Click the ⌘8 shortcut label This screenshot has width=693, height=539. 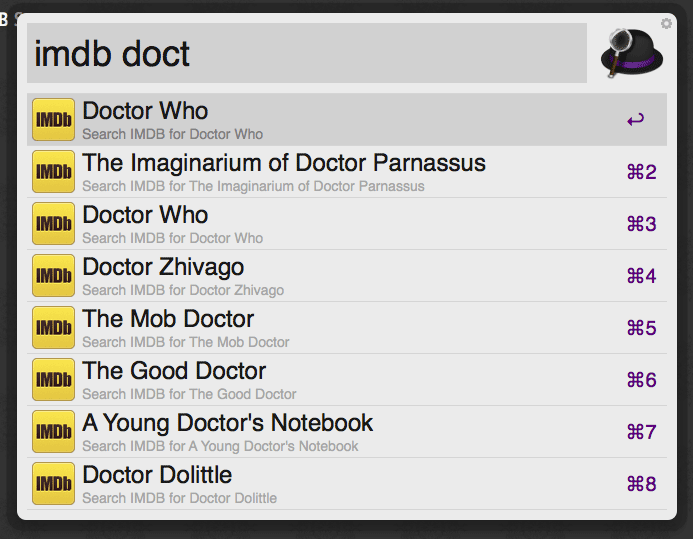(x=641, y=484)
